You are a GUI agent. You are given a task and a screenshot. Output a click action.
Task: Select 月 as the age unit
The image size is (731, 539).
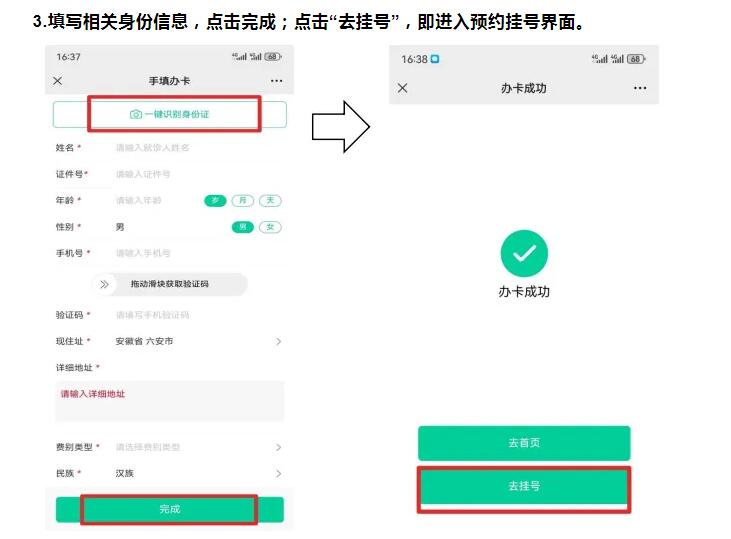coord(243,200)
